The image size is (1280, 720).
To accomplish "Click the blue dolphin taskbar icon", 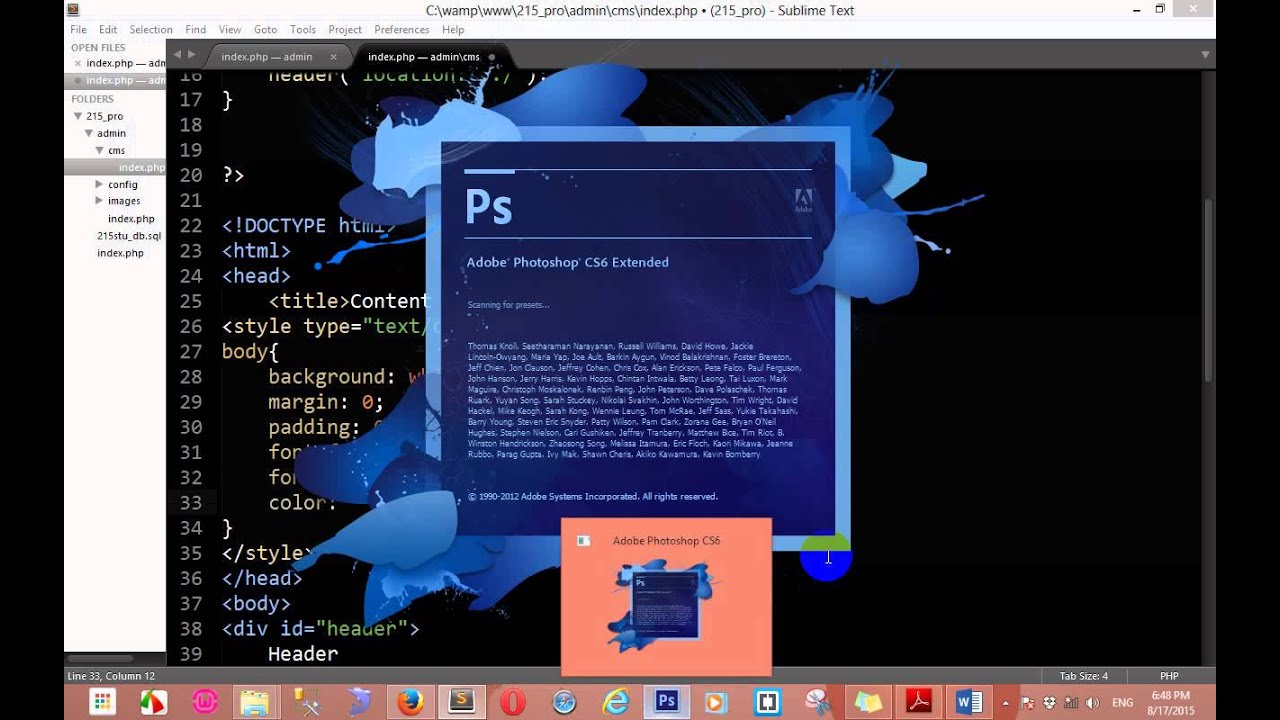I will point(359,702).
